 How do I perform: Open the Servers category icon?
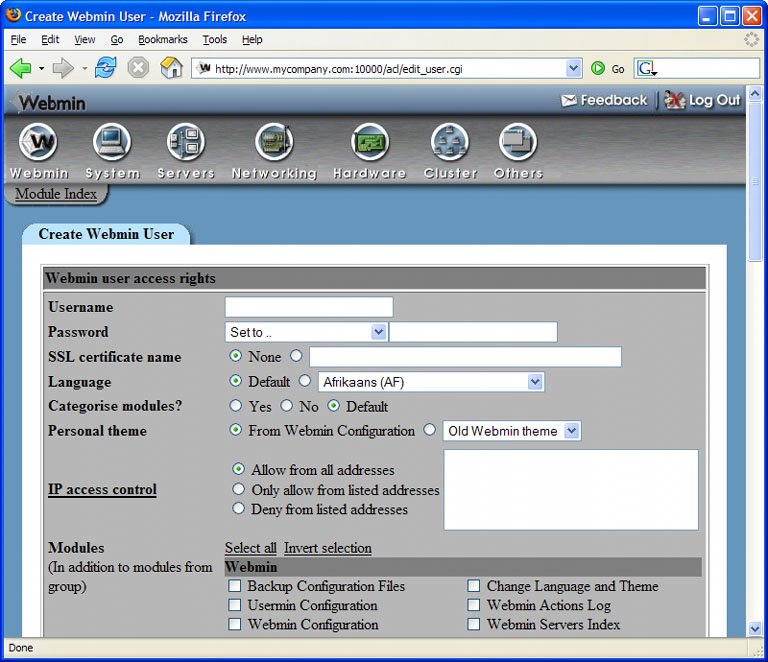(185, 145)
